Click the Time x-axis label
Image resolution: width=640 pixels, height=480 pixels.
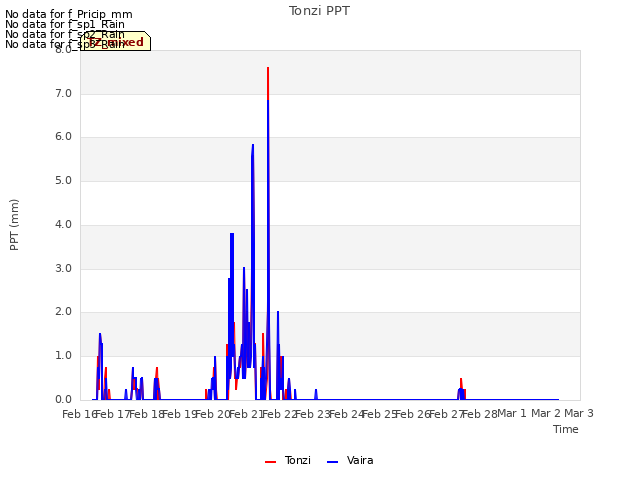[x=566, y=429]
